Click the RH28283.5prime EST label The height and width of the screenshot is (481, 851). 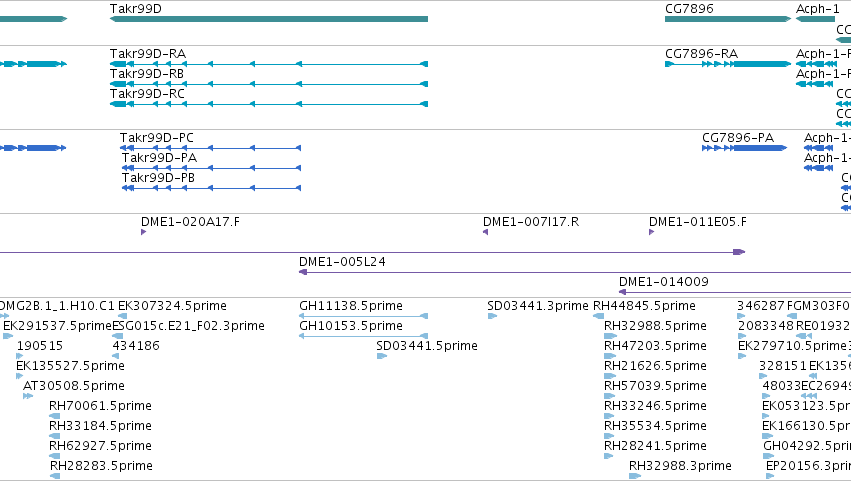click(101, 467)
